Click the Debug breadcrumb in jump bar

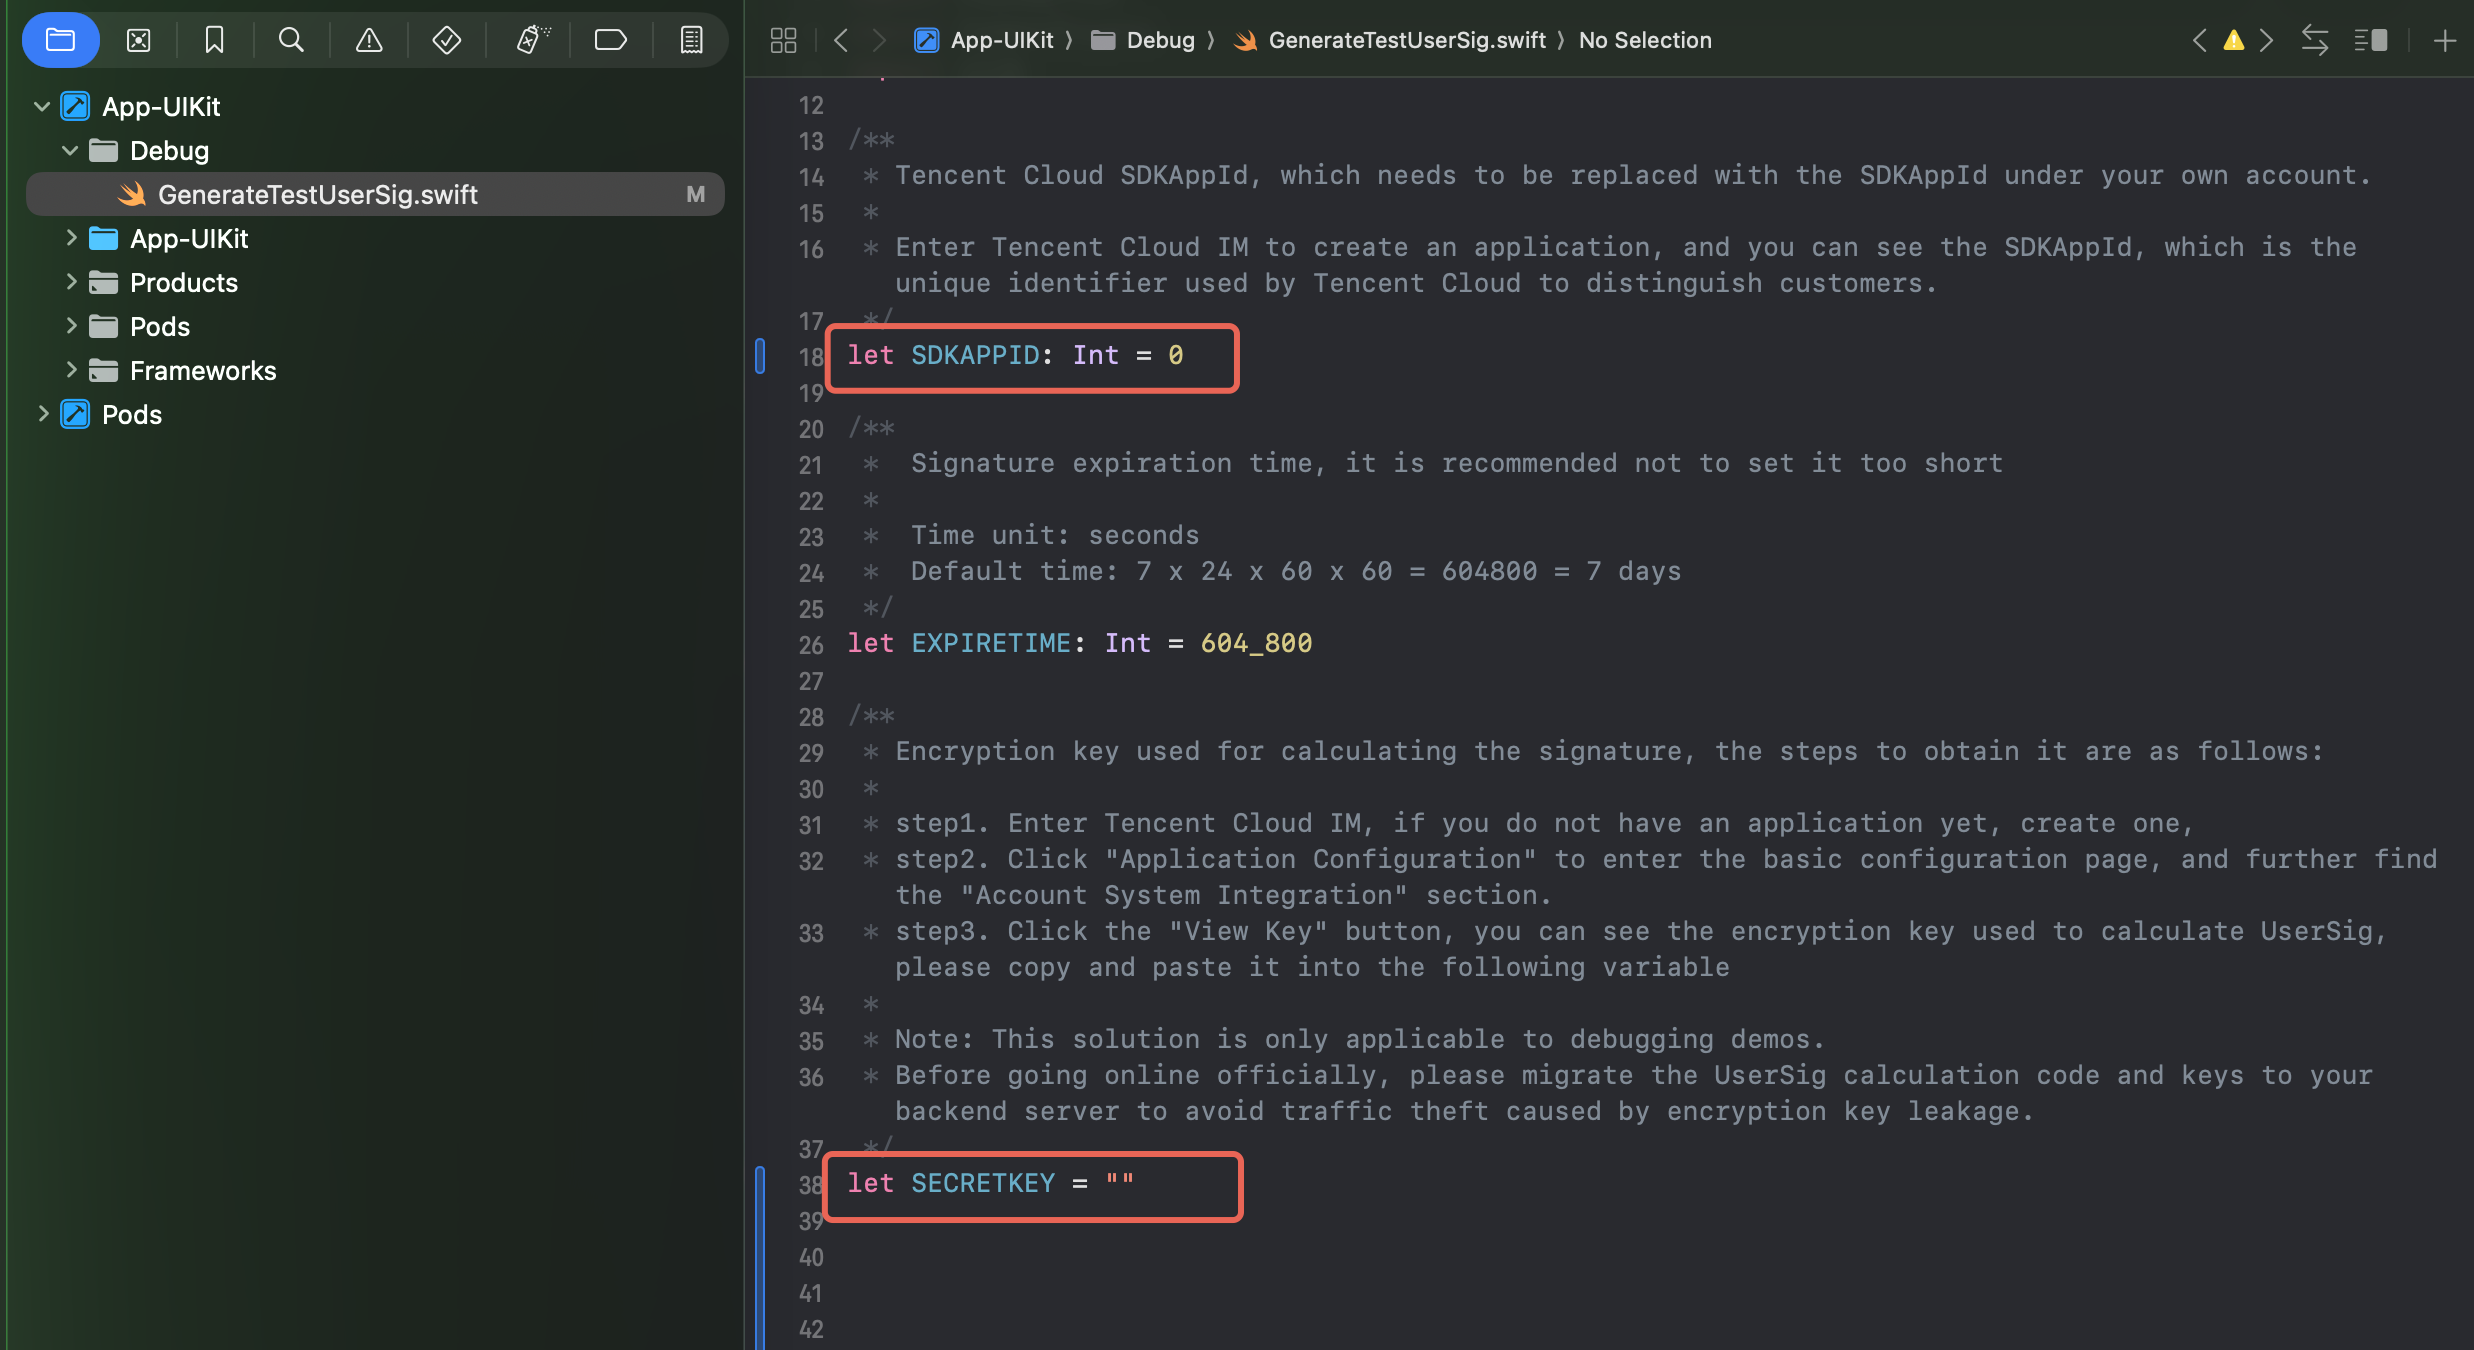tap(1159, 40)
